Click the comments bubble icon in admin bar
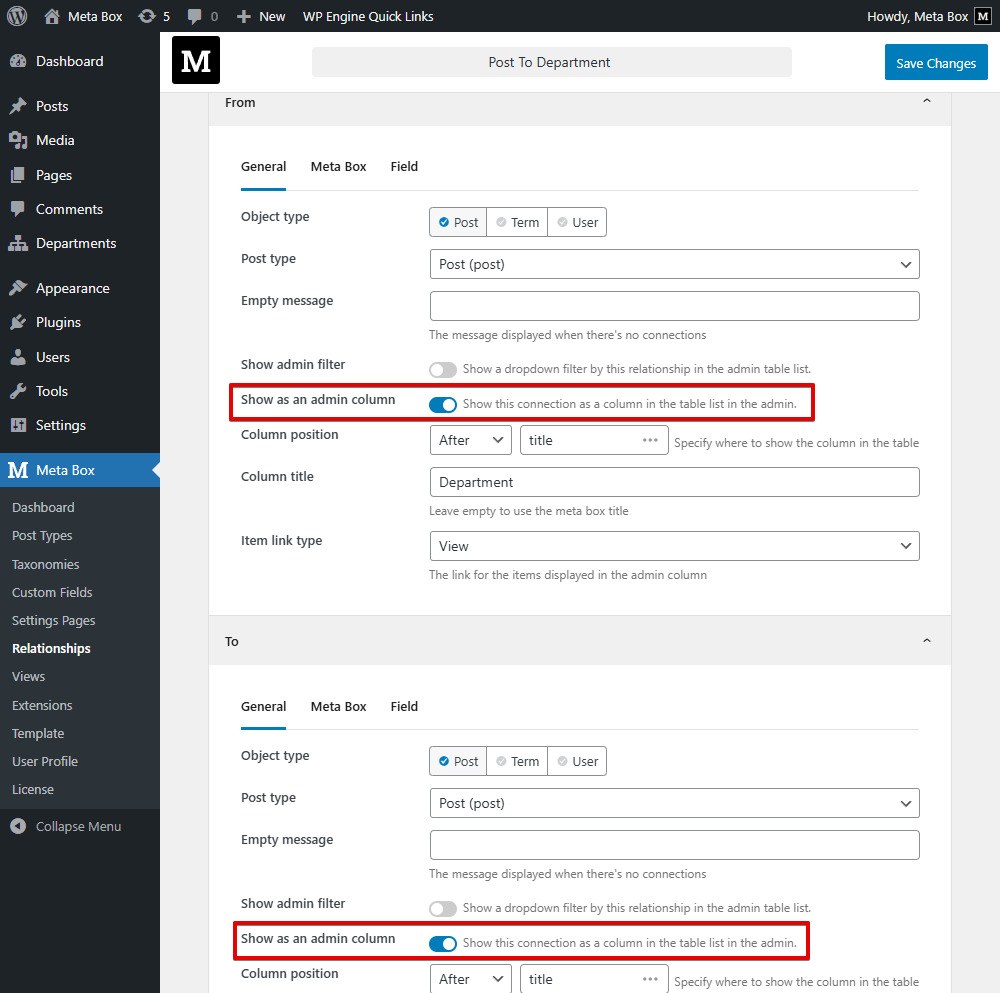Viewport: 1000px width, 993px height. pyautogui.click(x=196, y=15)
